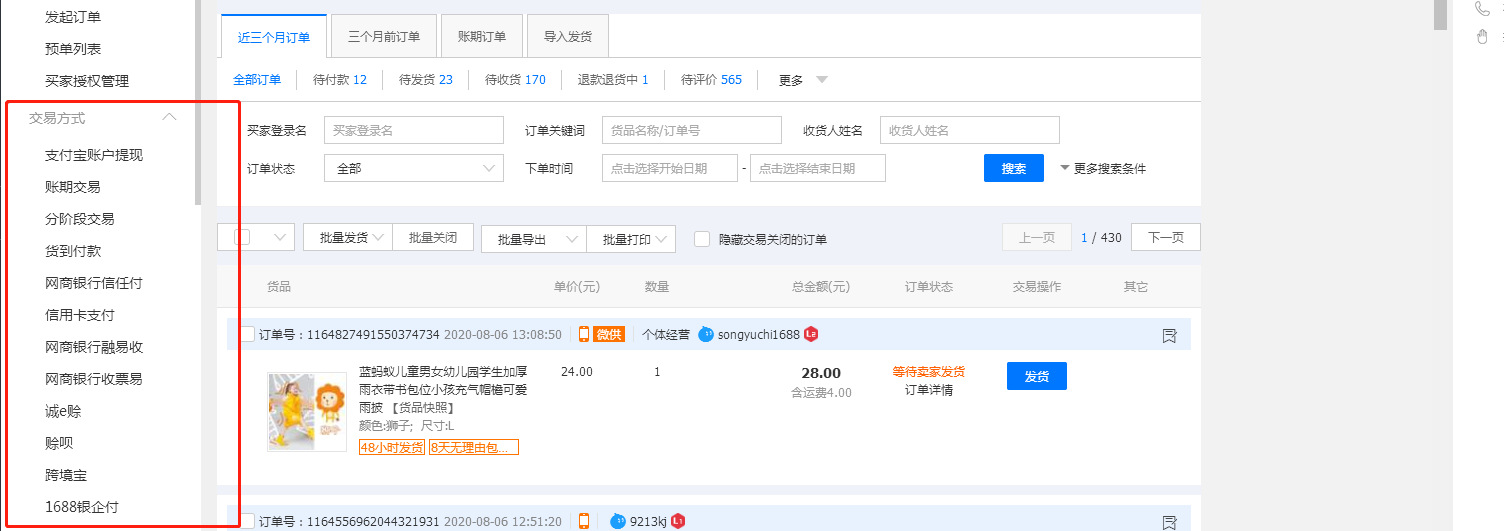Screen dimensions: 1504x531
Task: Click the red L2 badge next to songyuchi1688
Action: click(811, 334)
